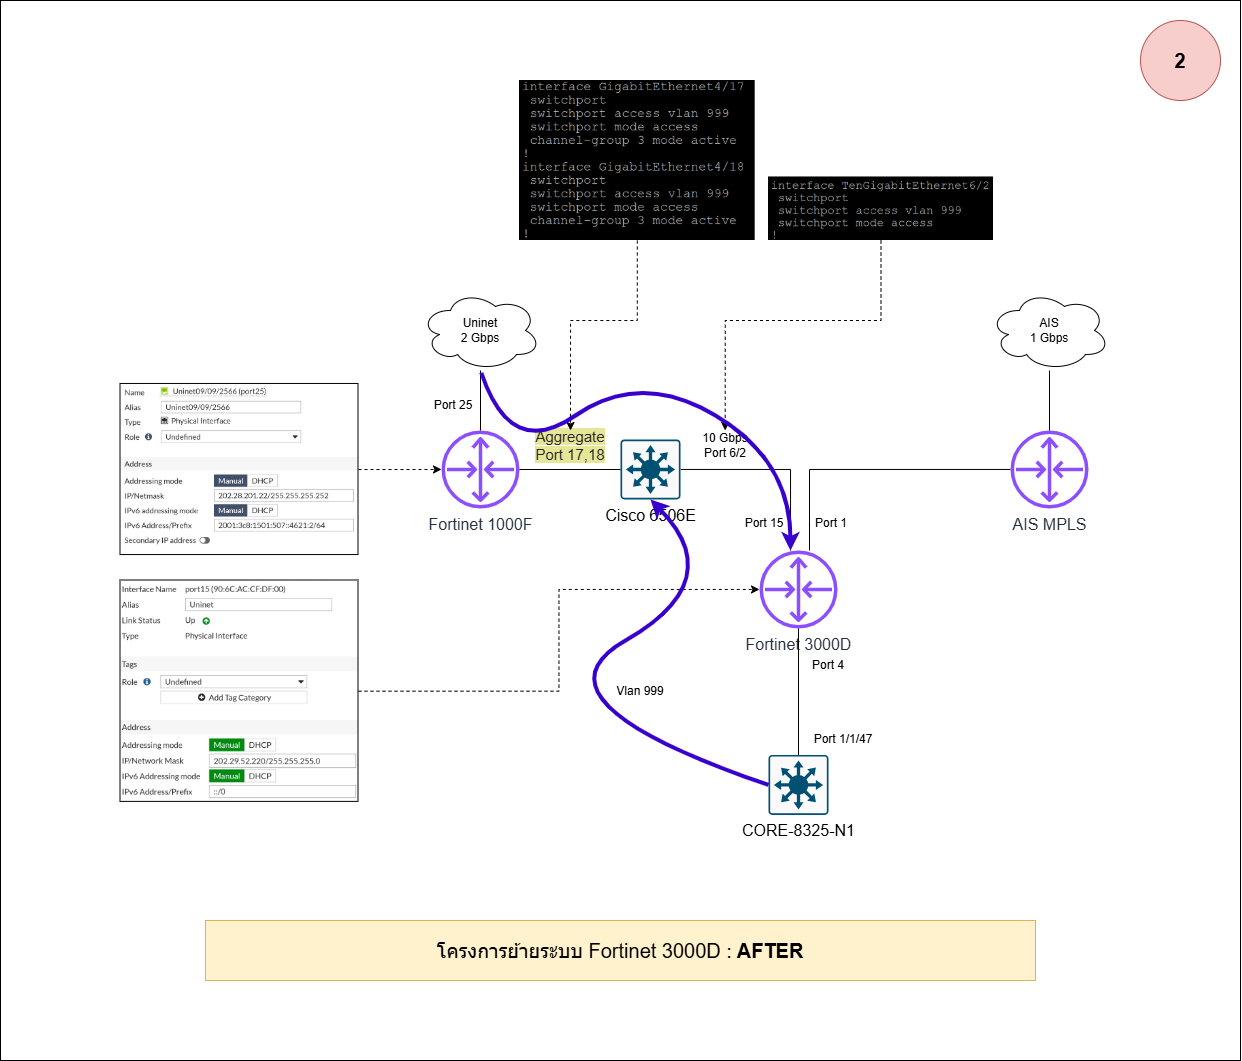This screenshot has width=1242, height=1061.
Task: Click the AIS 1 Gbps cloud shape
Action: (x=1049, y=330)
